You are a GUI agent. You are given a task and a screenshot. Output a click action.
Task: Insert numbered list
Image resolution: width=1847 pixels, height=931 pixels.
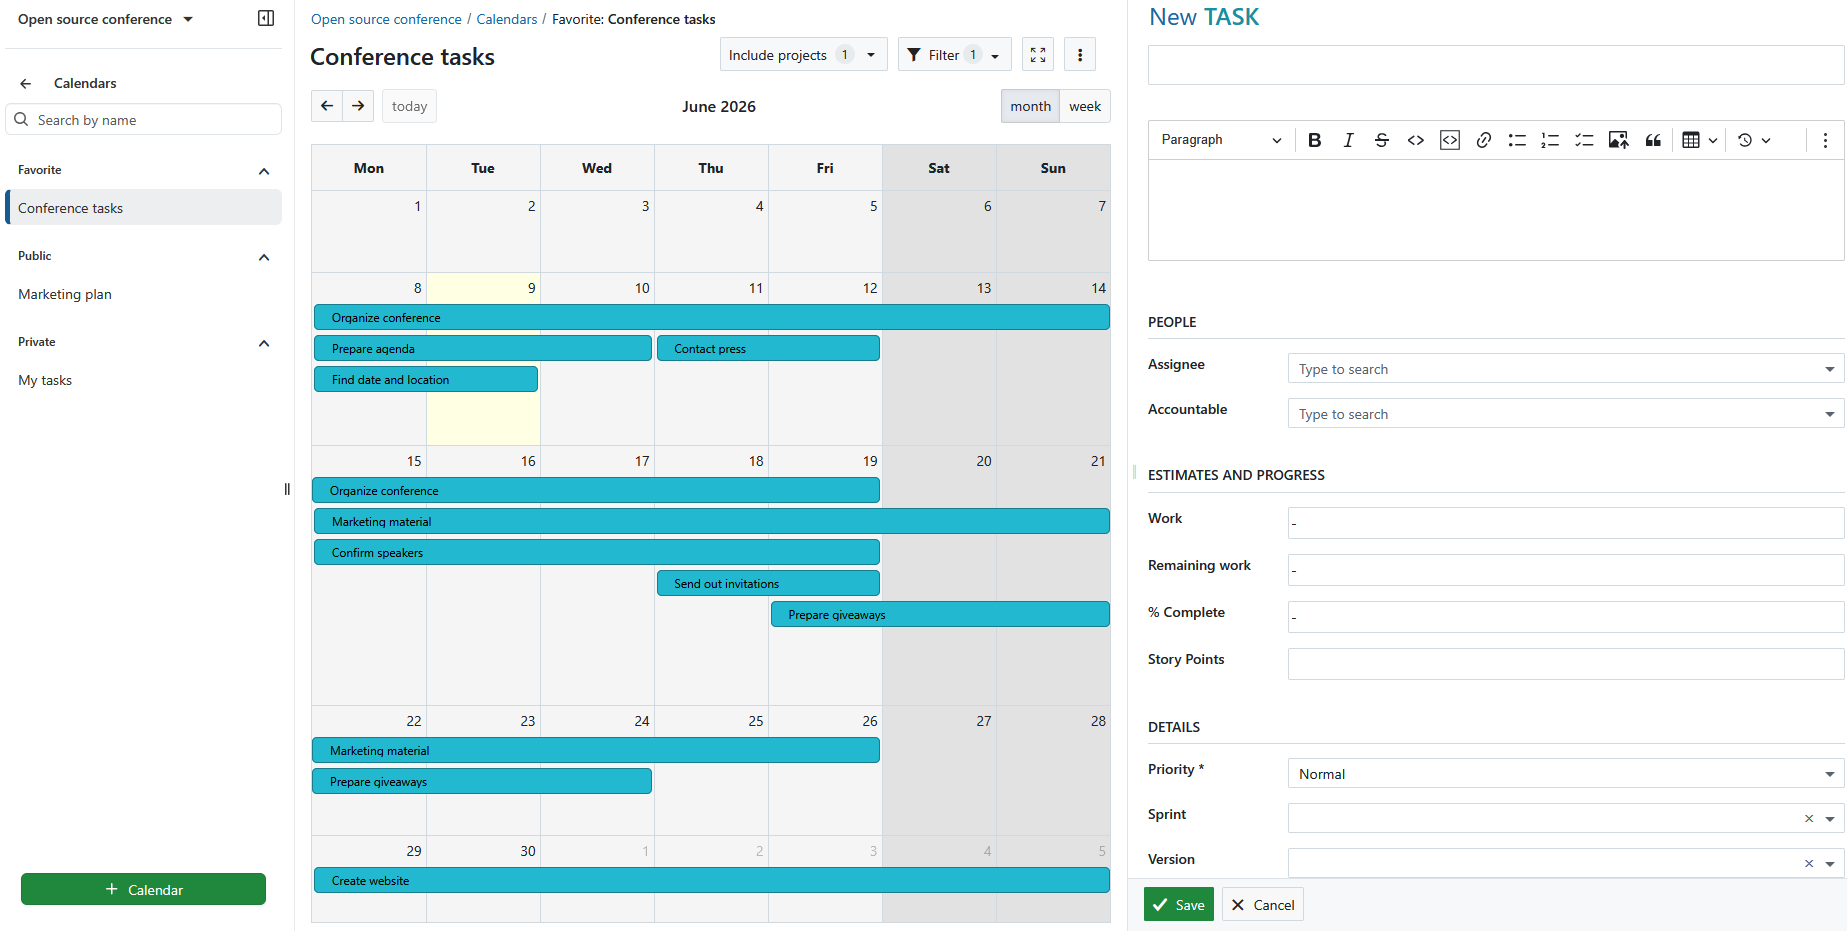click(x=1550, y=140)
